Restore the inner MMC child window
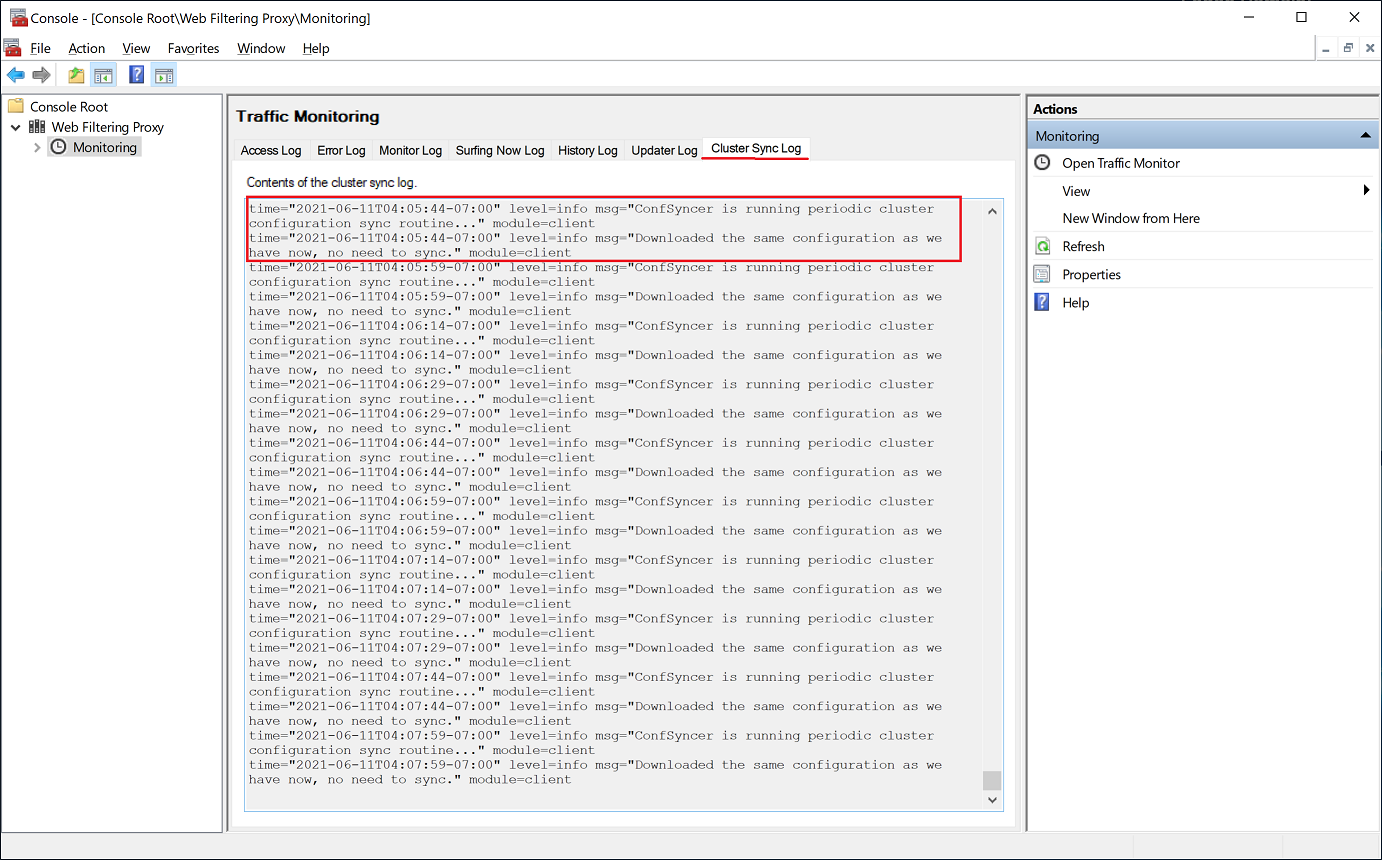Image resolution: width=1382 pixels, height=860 pixels. [1348, 48]
